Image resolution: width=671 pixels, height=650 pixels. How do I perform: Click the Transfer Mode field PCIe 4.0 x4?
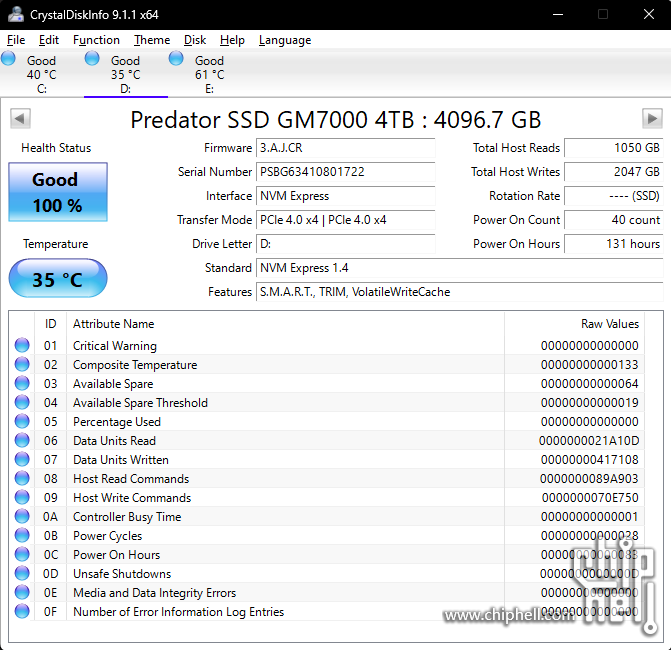tap(345, 220)
